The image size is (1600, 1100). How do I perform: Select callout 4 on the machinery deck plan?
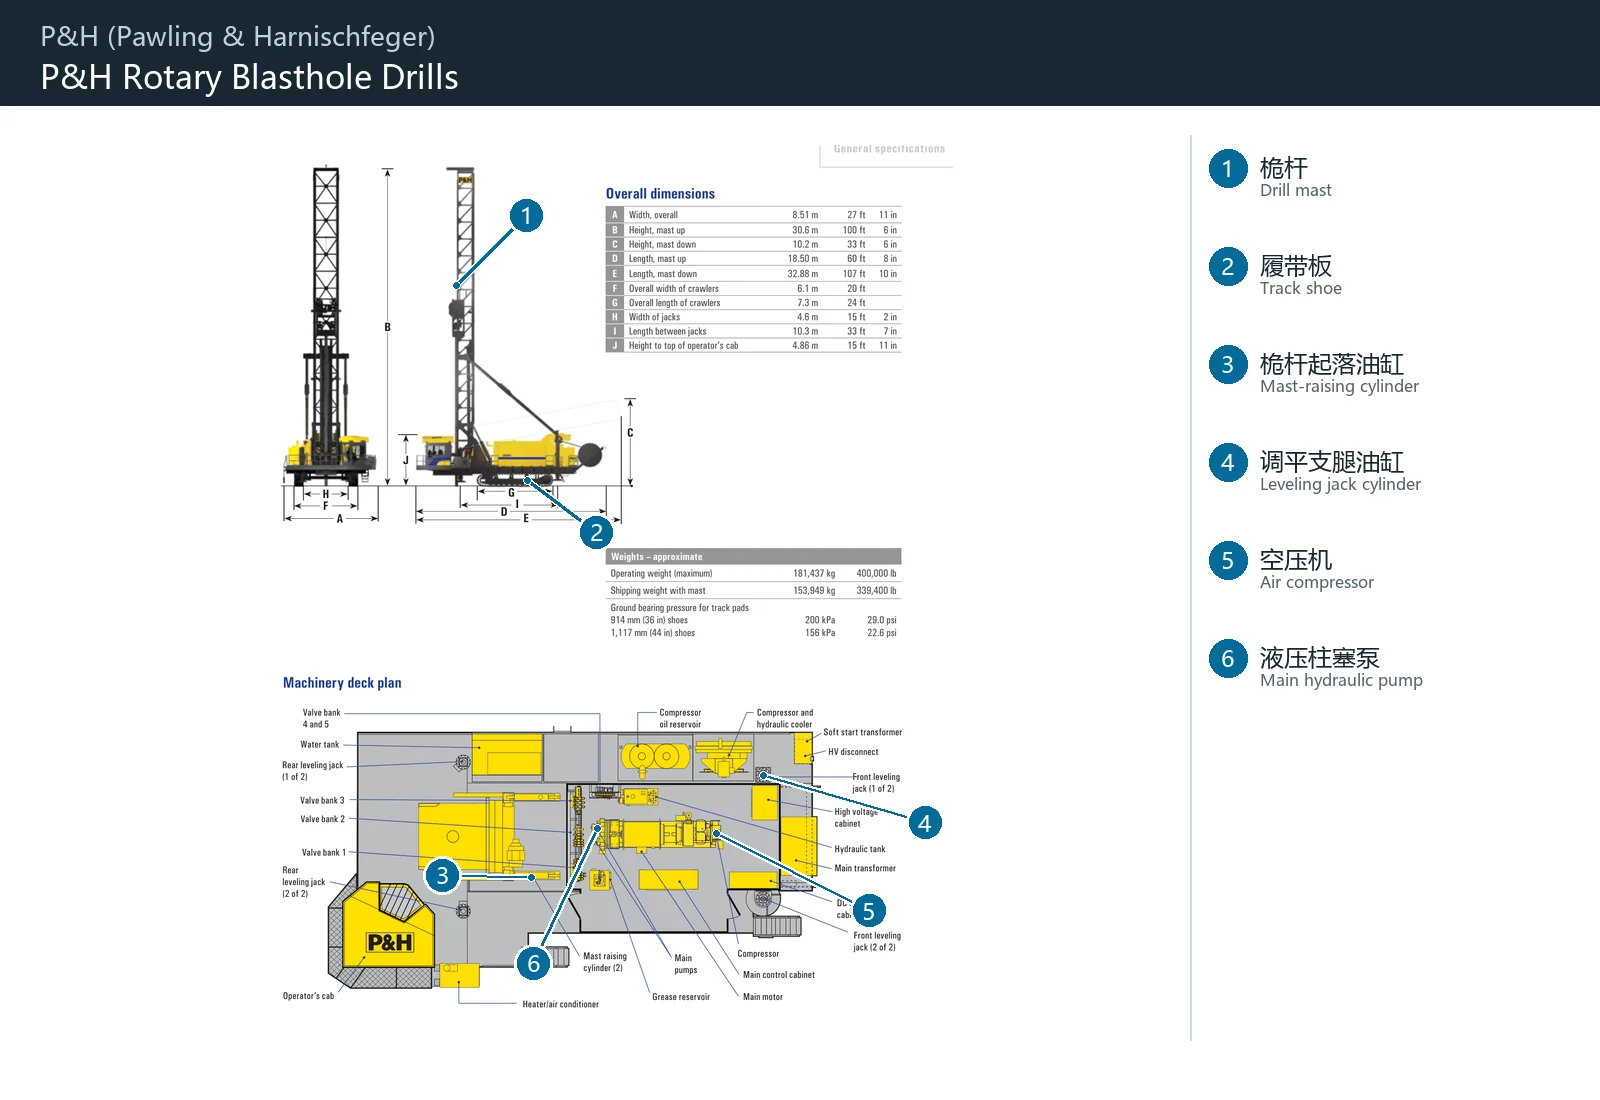(925, 823)
